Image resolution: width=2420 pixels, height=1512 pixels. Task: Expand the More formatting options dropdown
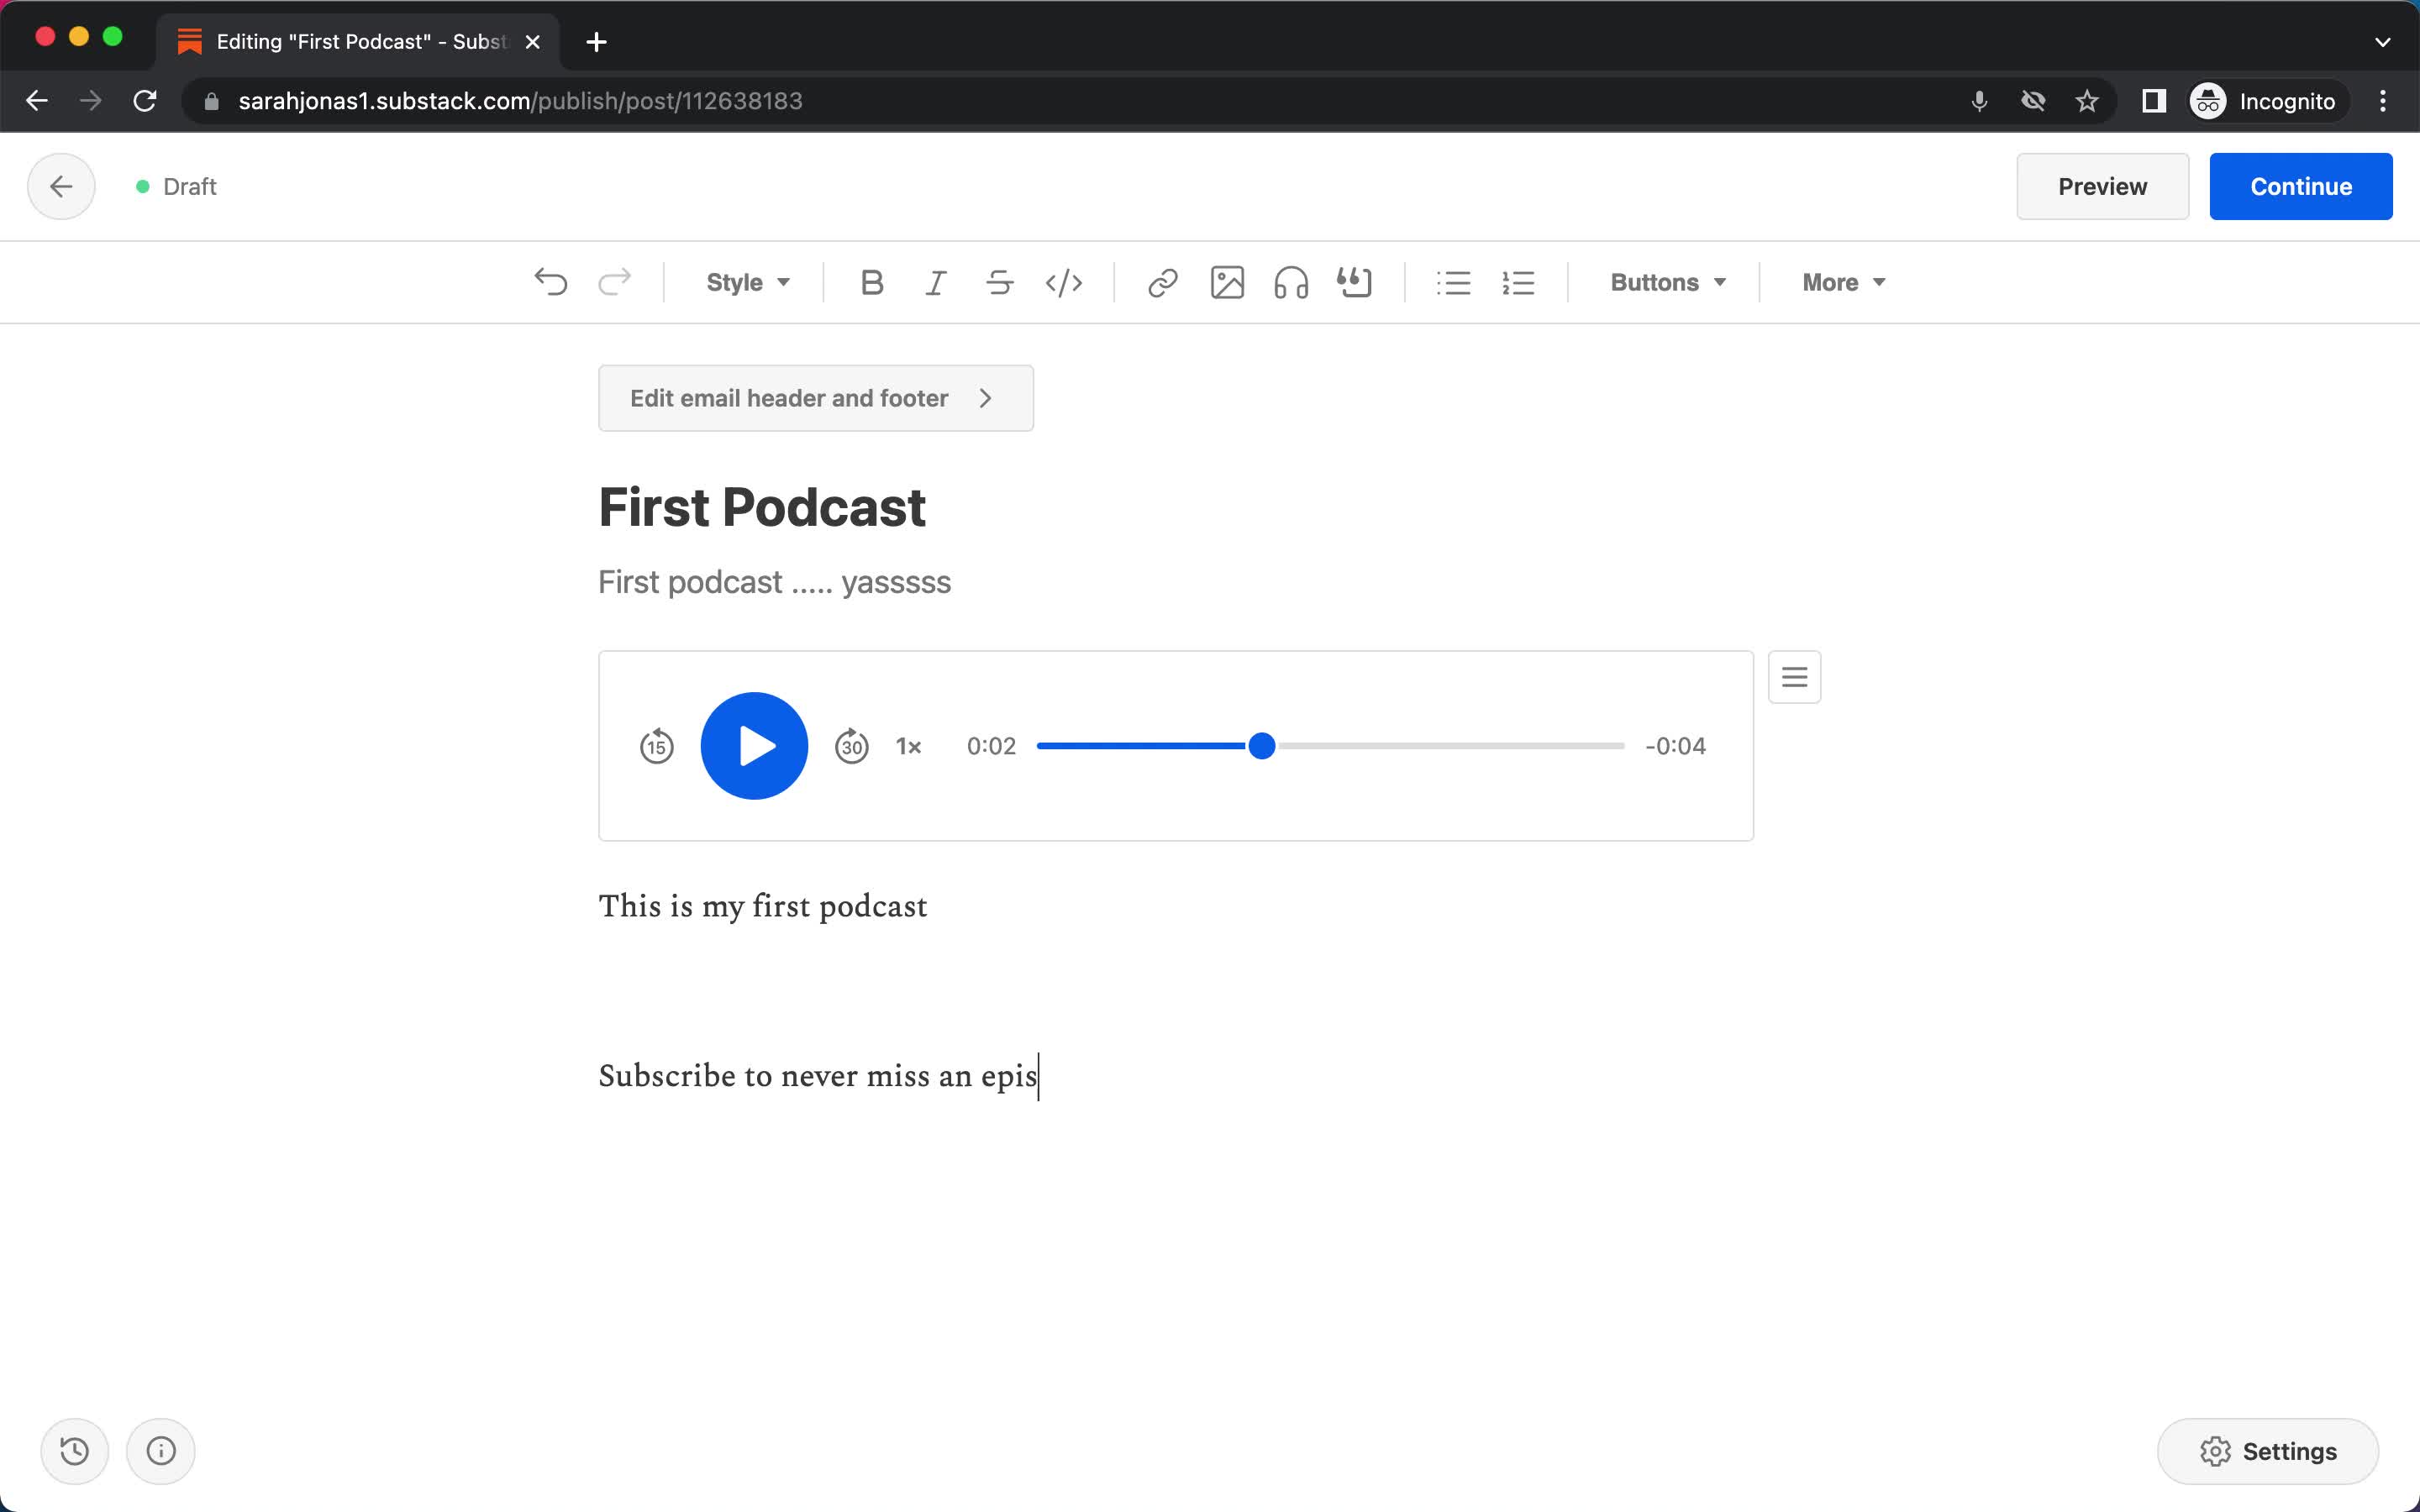click(1840, 282)
